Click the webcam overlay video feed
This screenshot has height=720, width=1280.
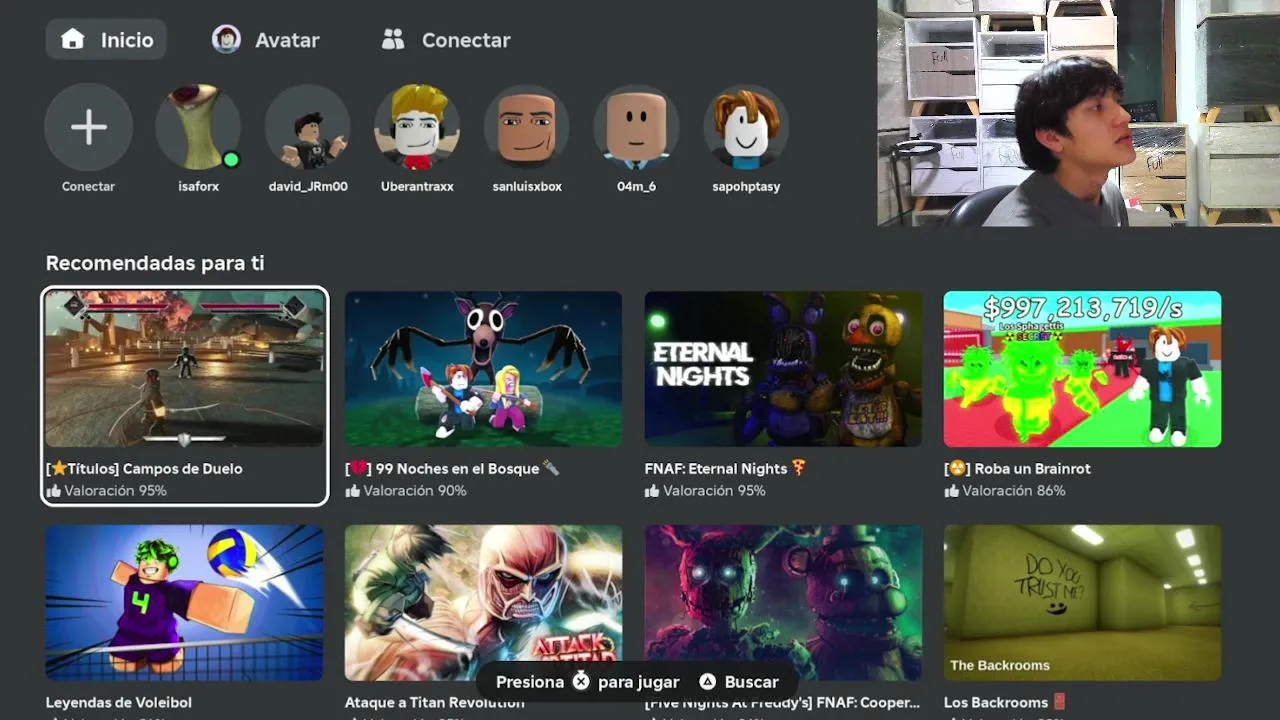tap(1079, 112)
